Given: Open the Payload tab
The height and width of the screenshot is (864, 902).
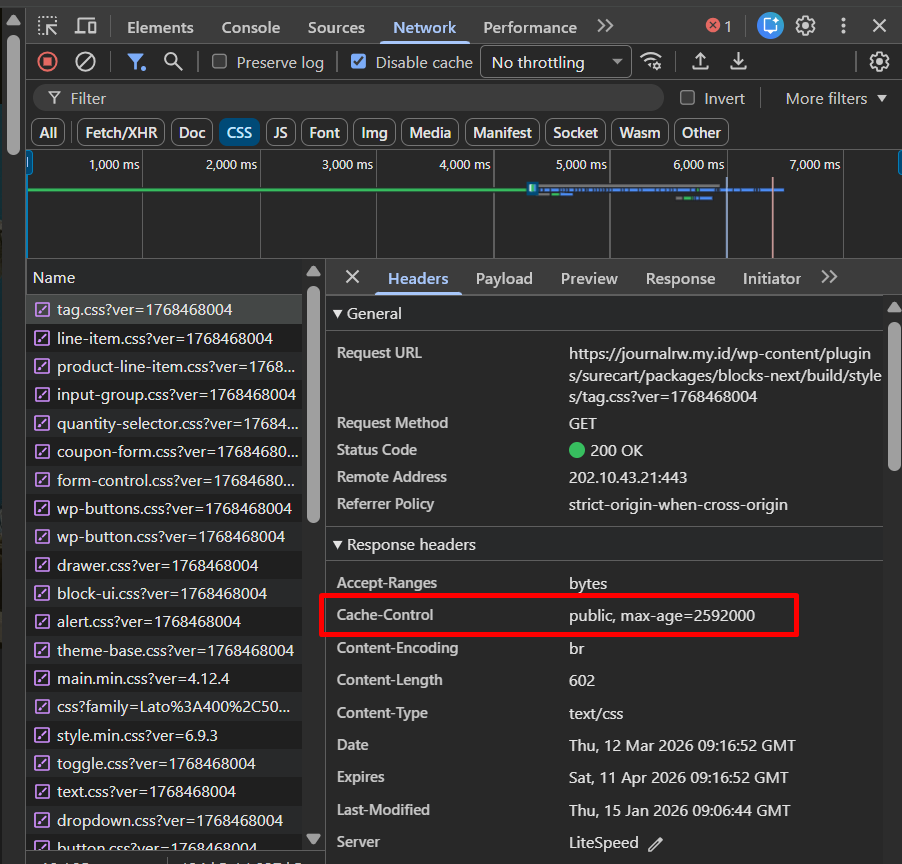Looking at the screenshot, I should pyautogui.click(x=504, y=279).
